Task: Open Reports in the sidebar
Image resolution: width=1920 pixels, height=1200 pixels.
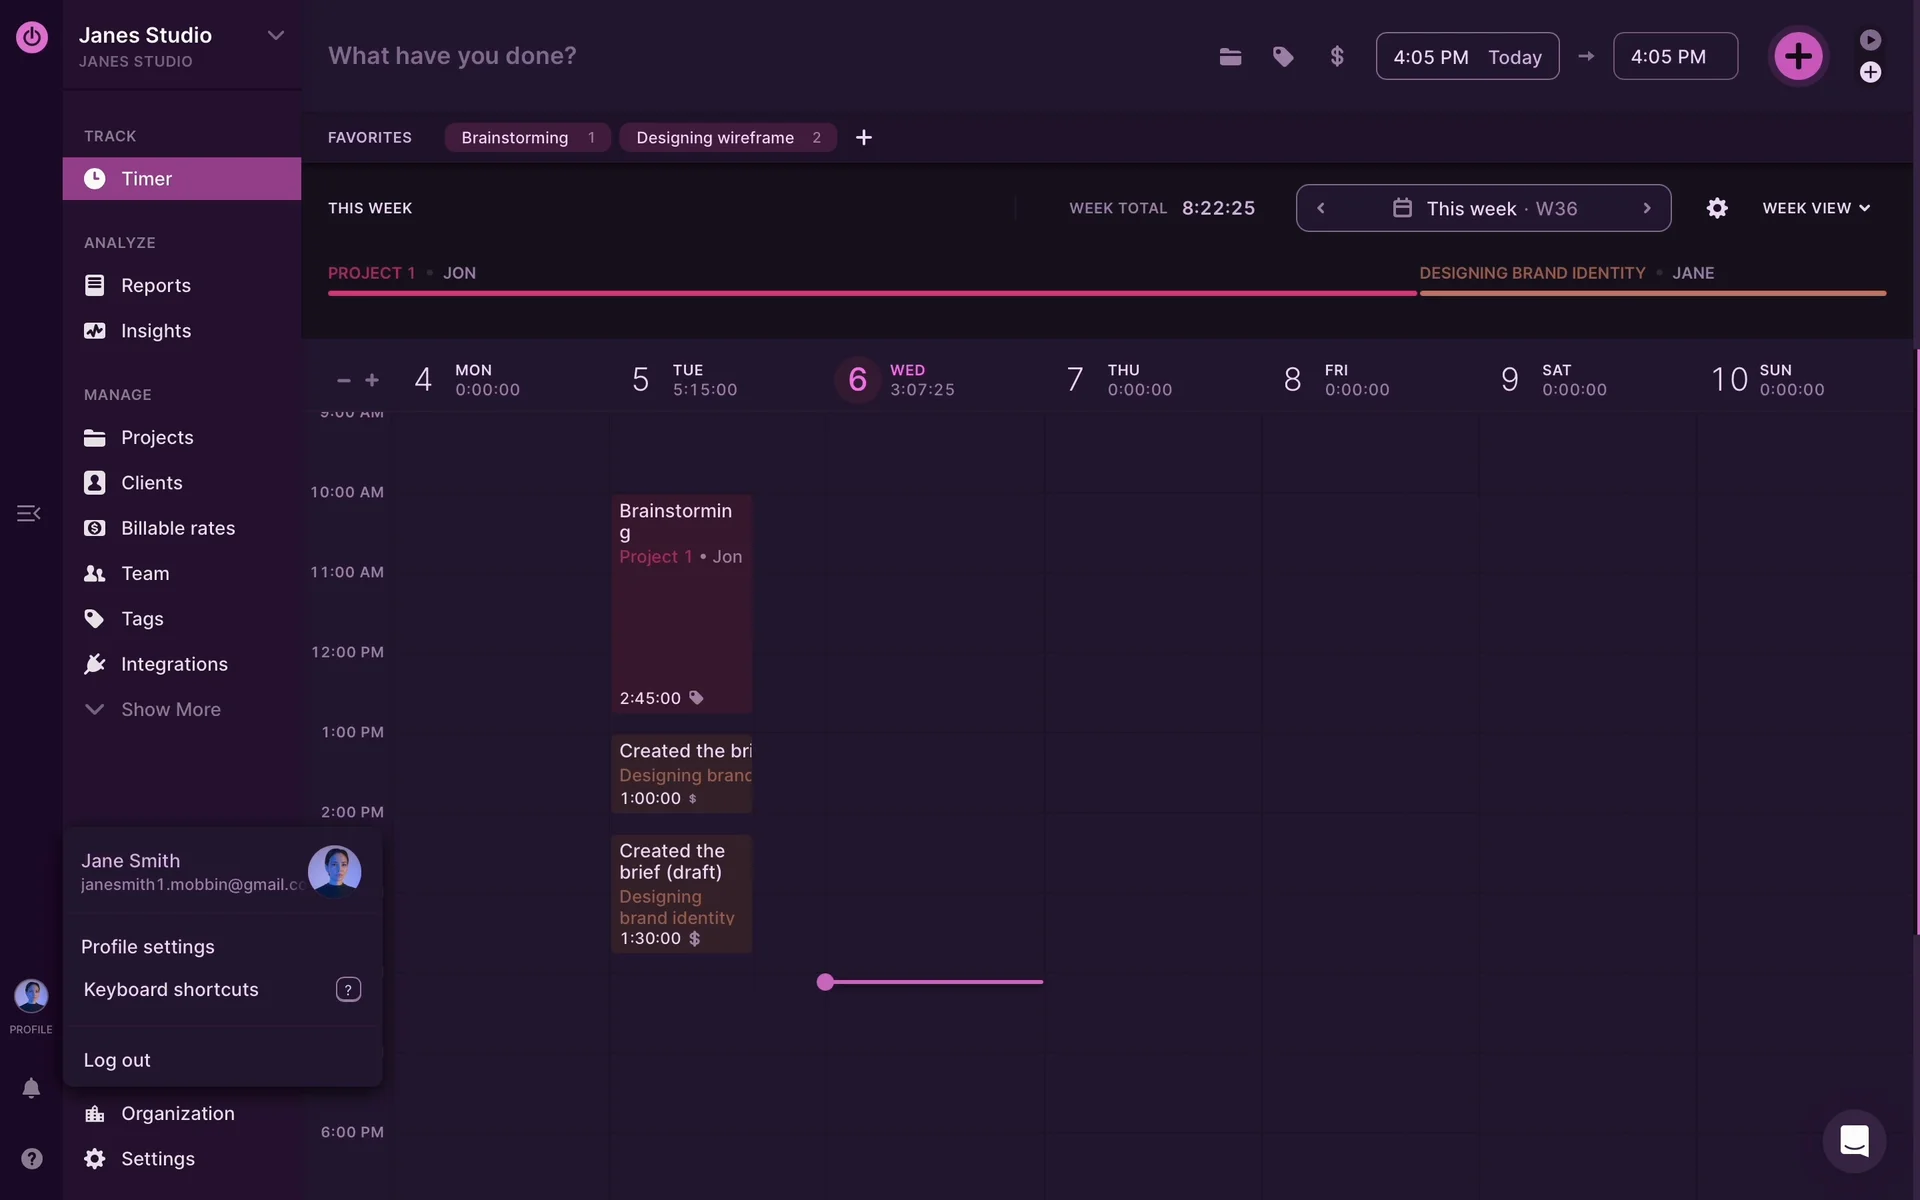Action: [155, 285]
